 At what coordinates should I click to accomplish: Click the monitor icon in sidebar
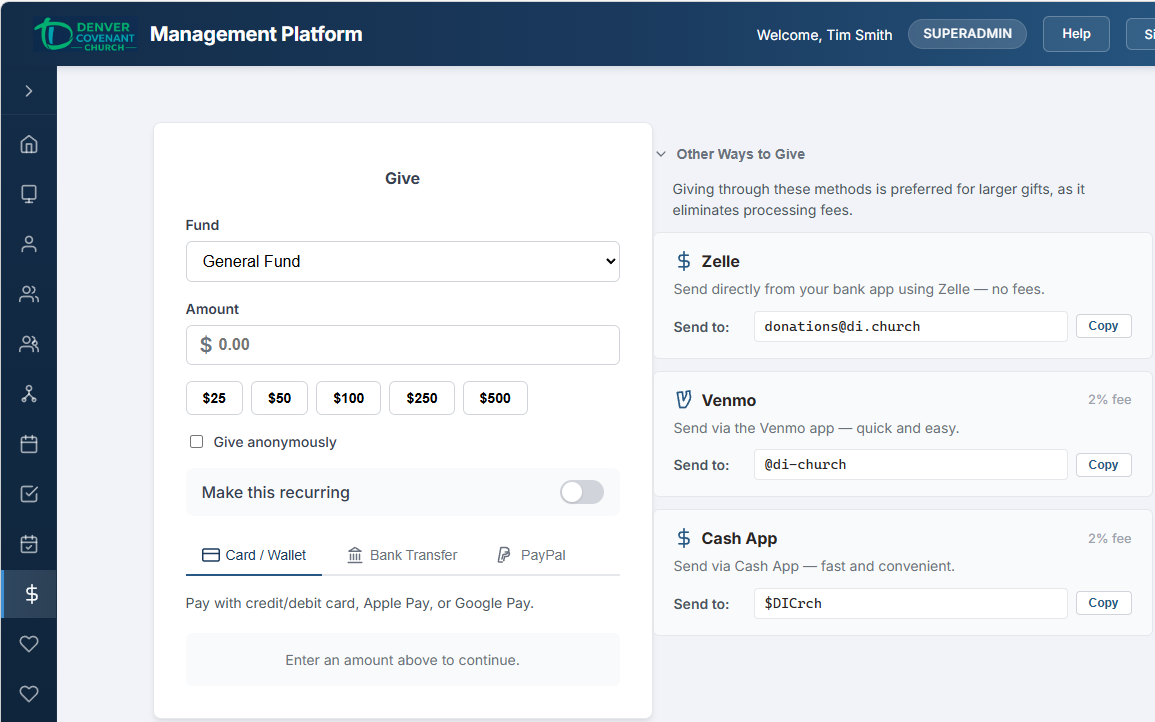[29, 194]
